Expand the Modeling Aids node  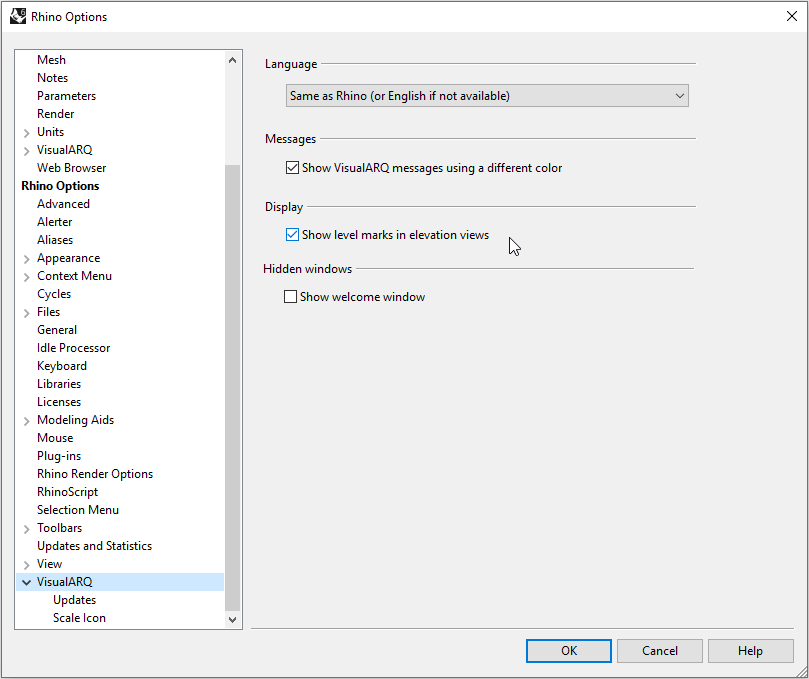27,421
